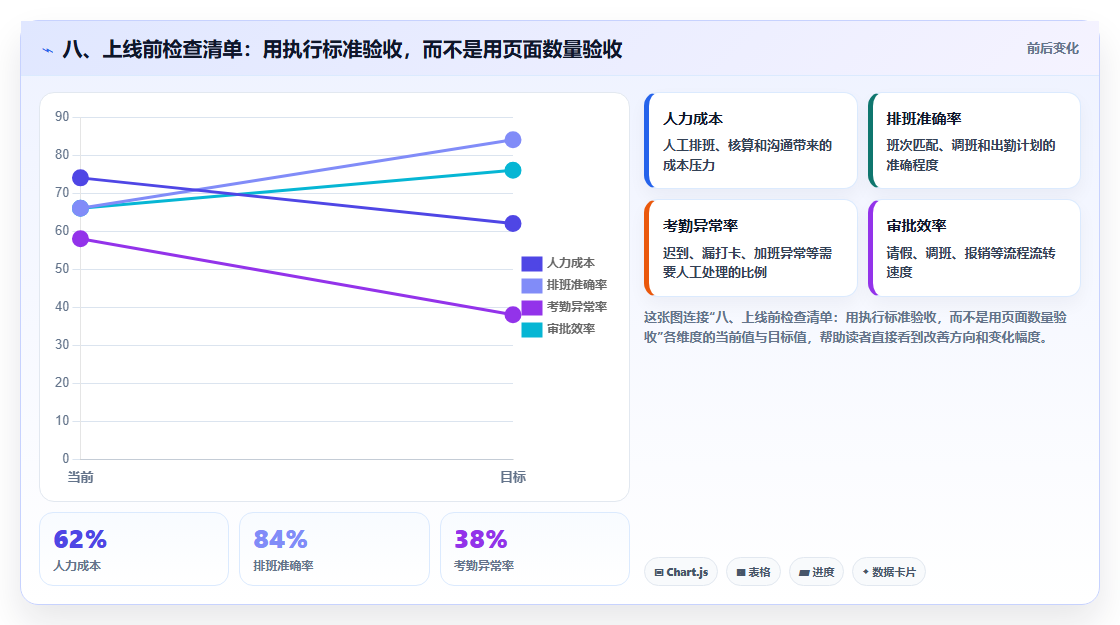1120x625 pixels.
Task: Click the 人力成本 current data point at 74
Action: [x=81, y=178]
